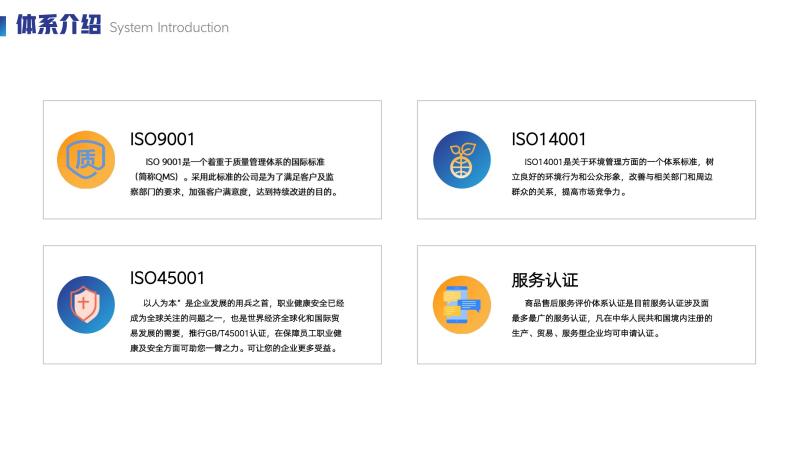Select the 服务认证 heading
The height and width of the screenshot is (450, 800).
pos(545,280)
